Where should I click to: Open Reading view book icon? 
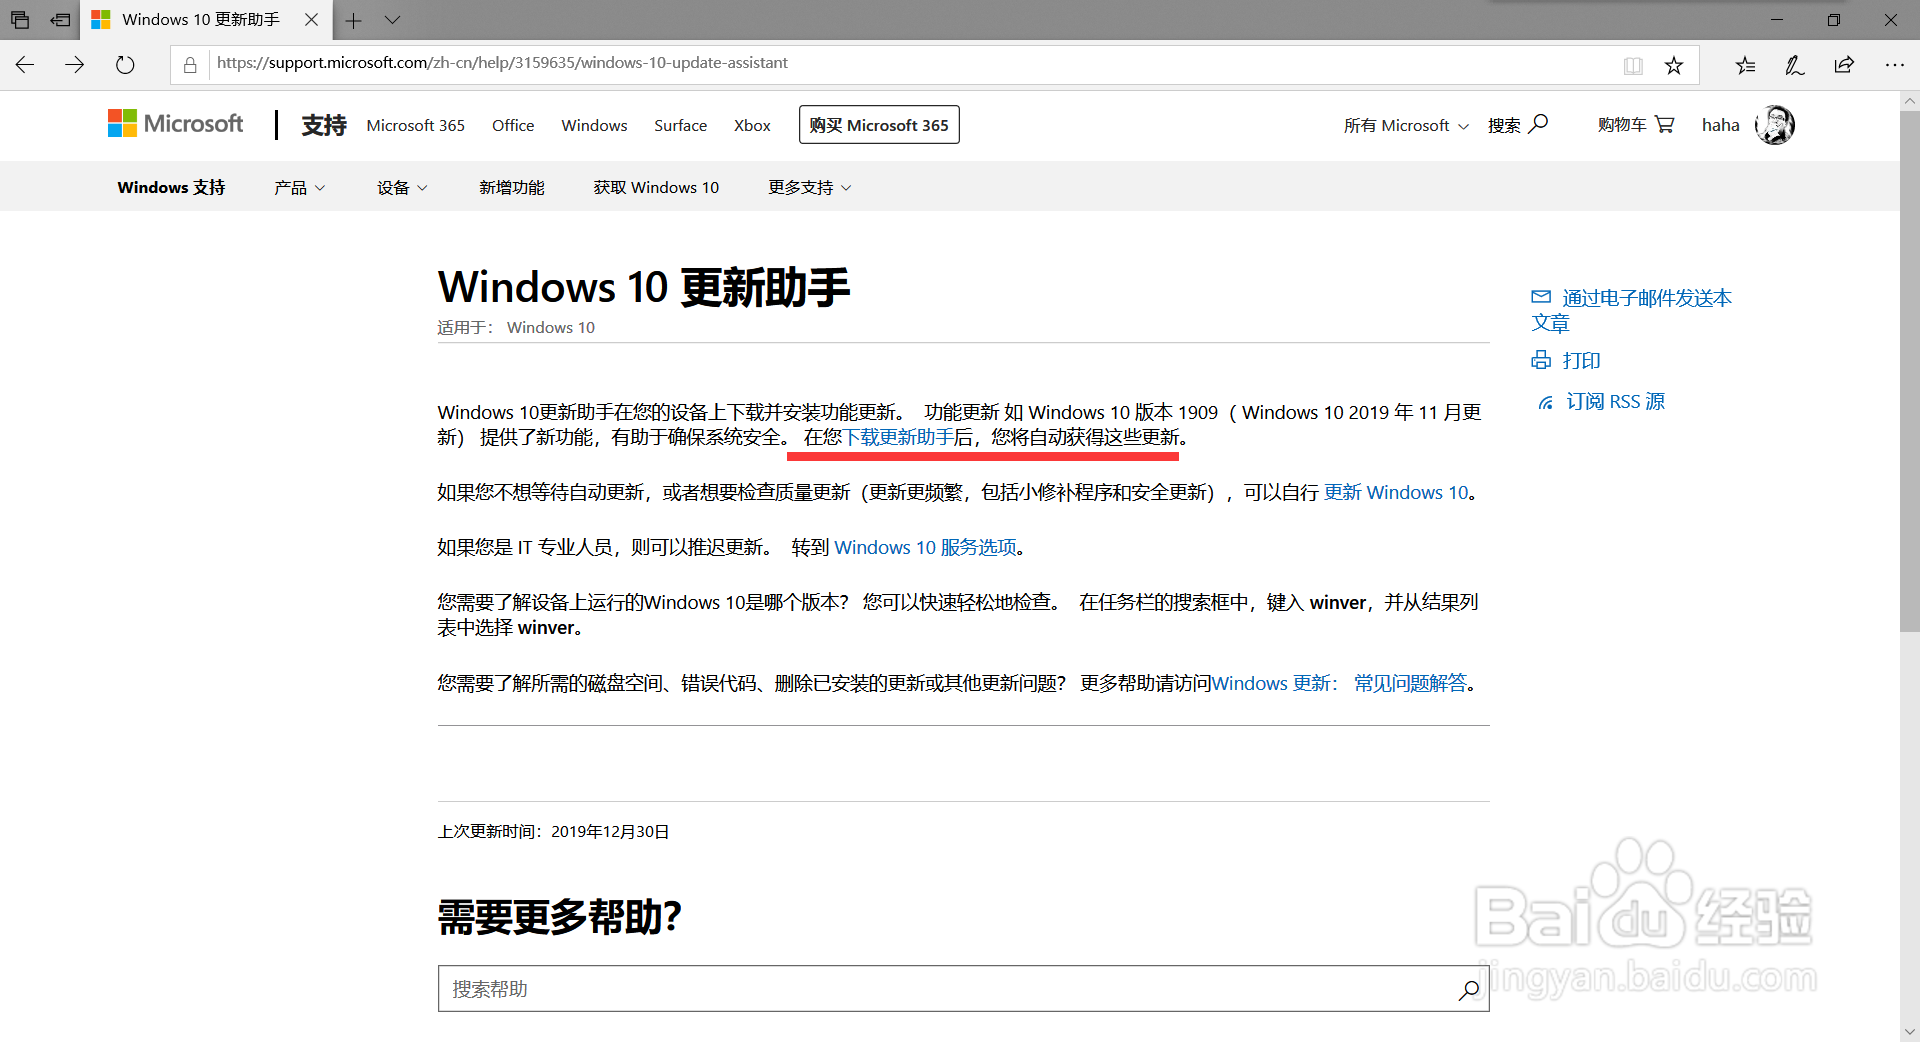click(1633, 66)
